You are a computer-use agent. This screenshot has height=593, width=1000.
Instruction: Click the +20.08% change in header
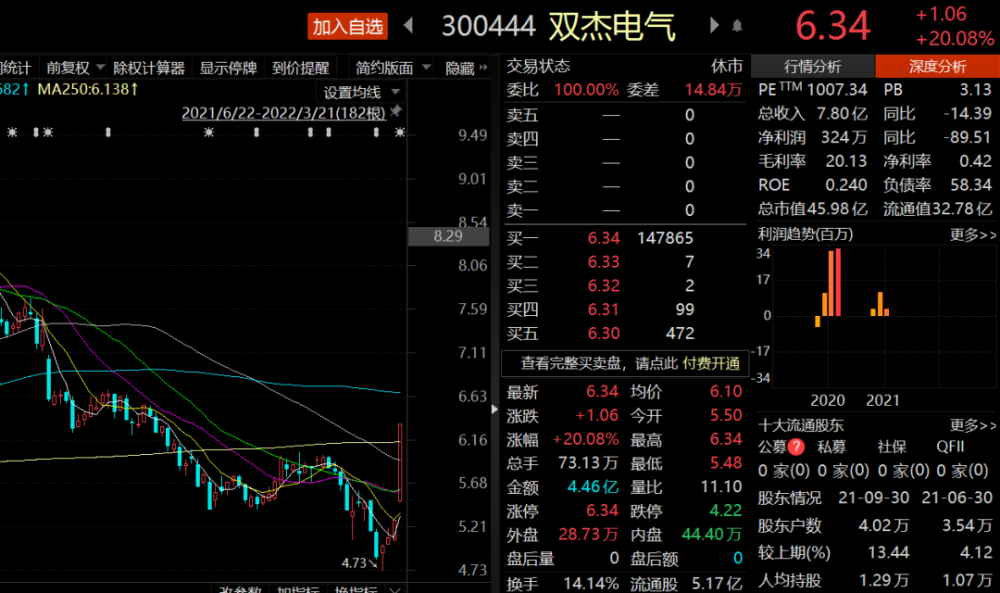[x=955, y=39]
